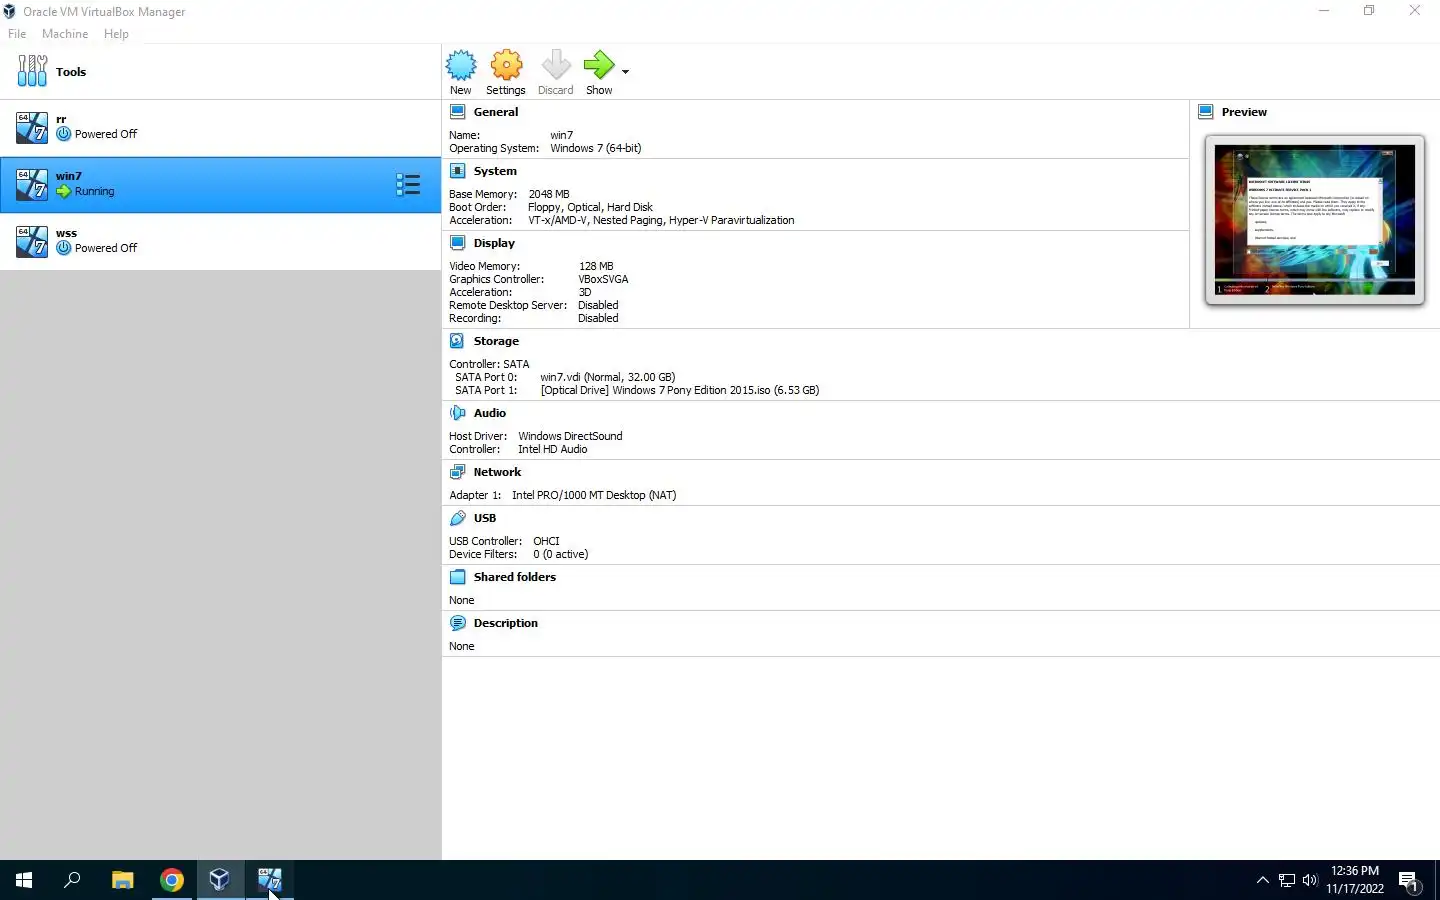Show hidden system tray icons chevron
Viewport: 1440px width, 900px height.
[1262, 880]
